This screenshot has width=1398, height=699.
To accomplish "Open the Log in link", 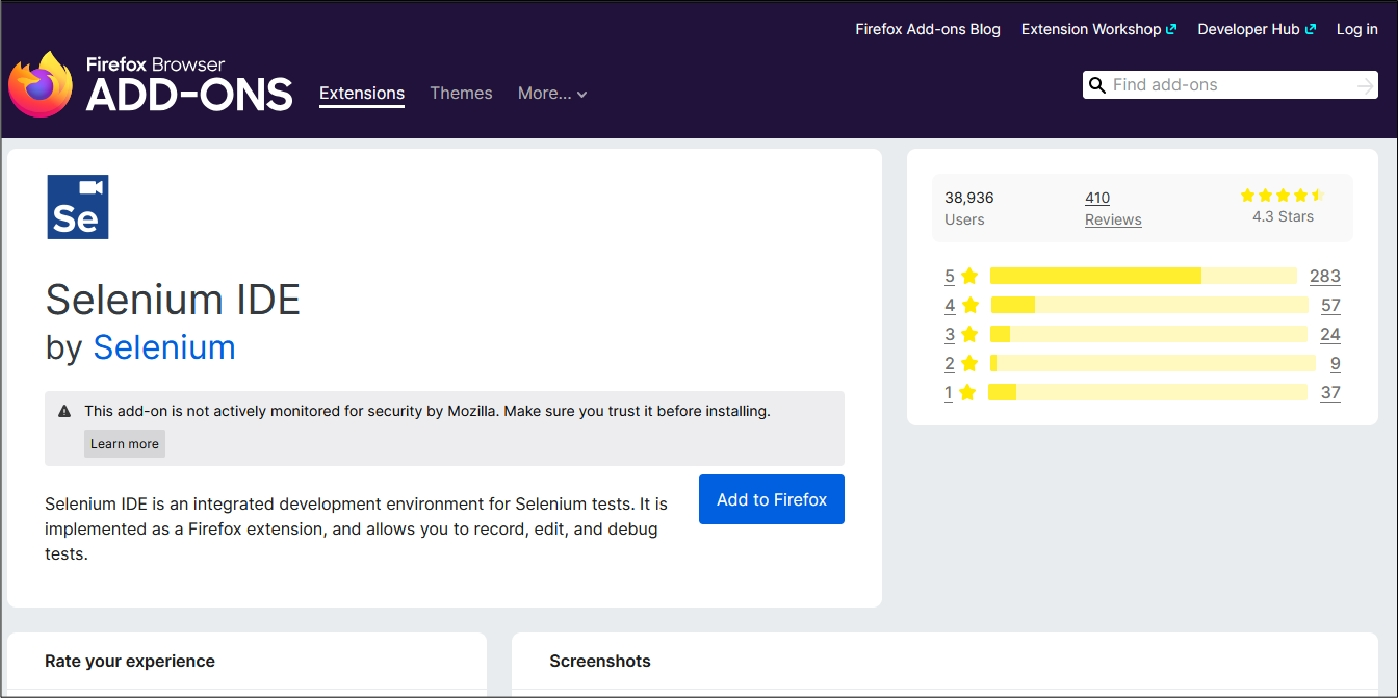I will tap(1357, 29).
